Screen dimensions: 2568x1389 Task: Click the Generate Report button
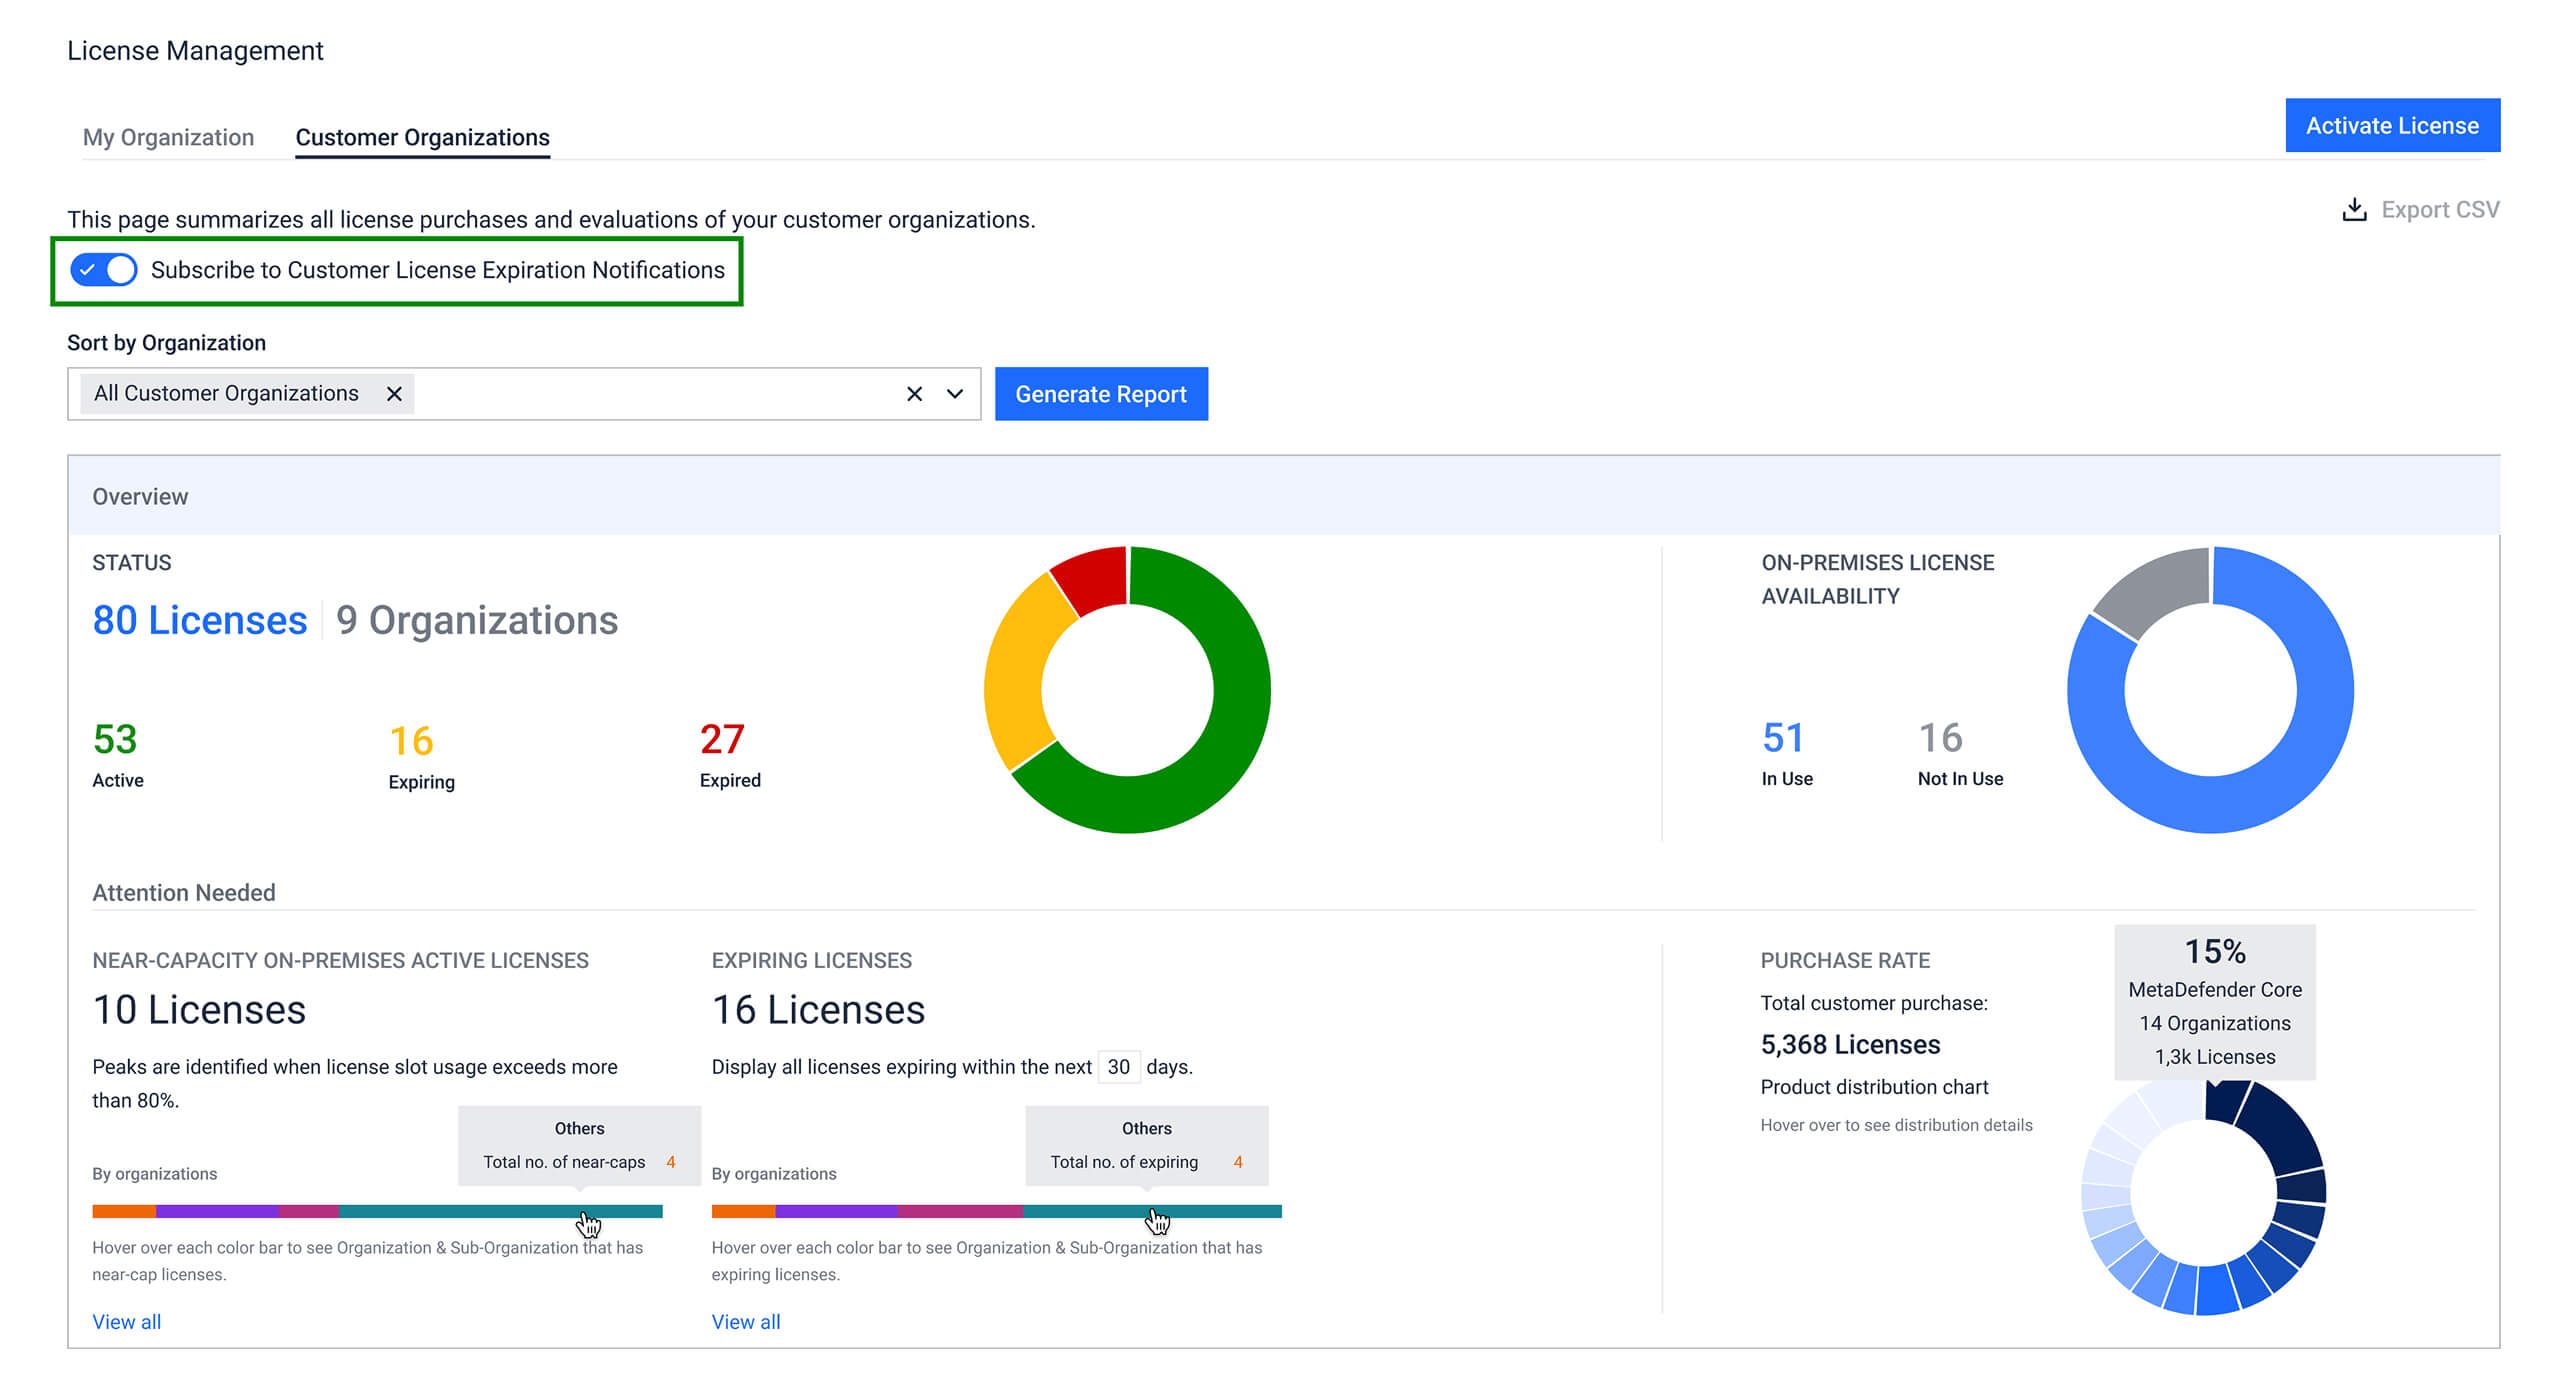point(1101,393)
